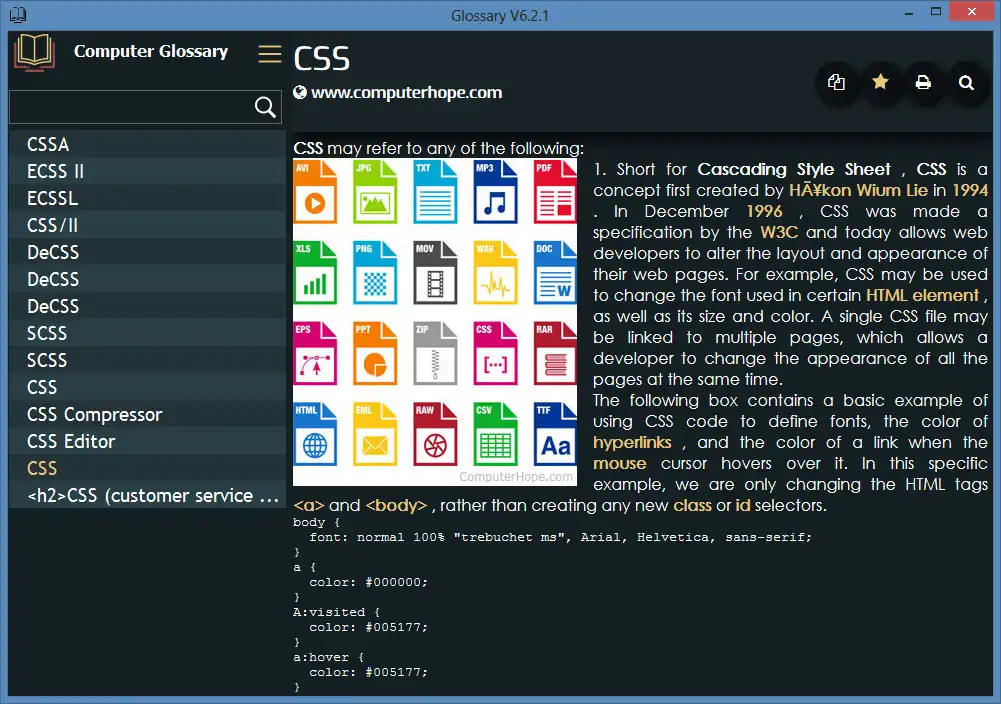This screenshot has width=1001, height=704.
Task: Select CSS/II in the term list
Action: point(146,225)
